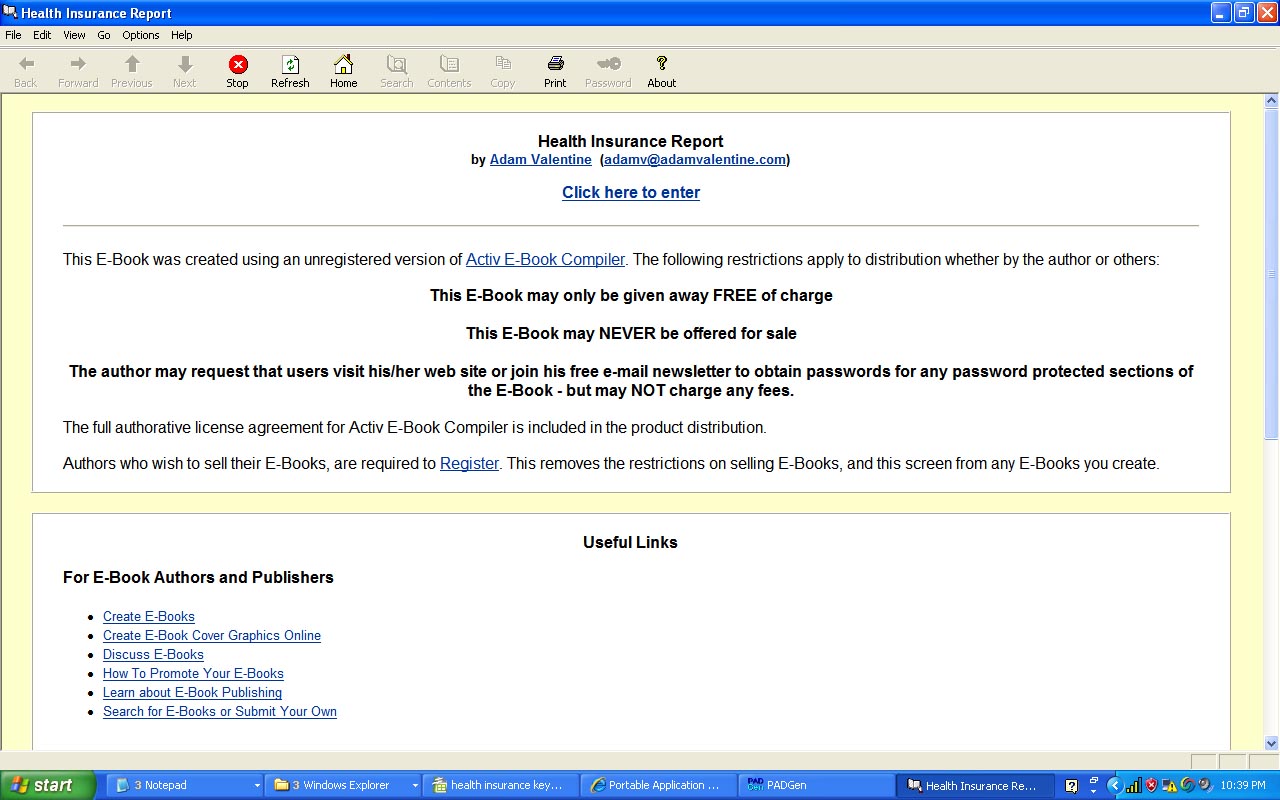Expand the 3 Windows Explorer taskbar group
Viewport: 1280px width, 800px height.
coord(415,786)
